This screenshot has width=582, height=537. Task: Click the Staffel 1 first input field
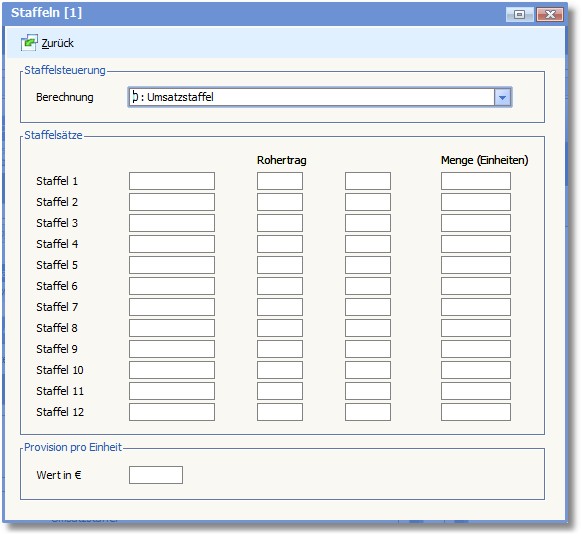click(x=172, y=181)
